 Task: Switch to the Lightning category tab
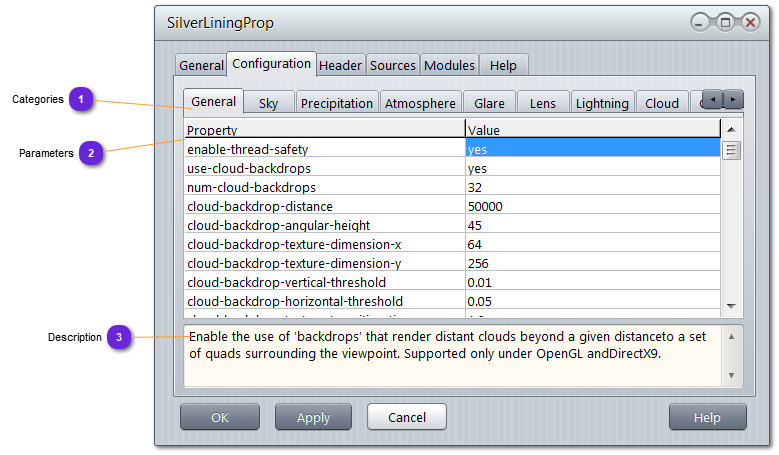[x=602, y=103]
